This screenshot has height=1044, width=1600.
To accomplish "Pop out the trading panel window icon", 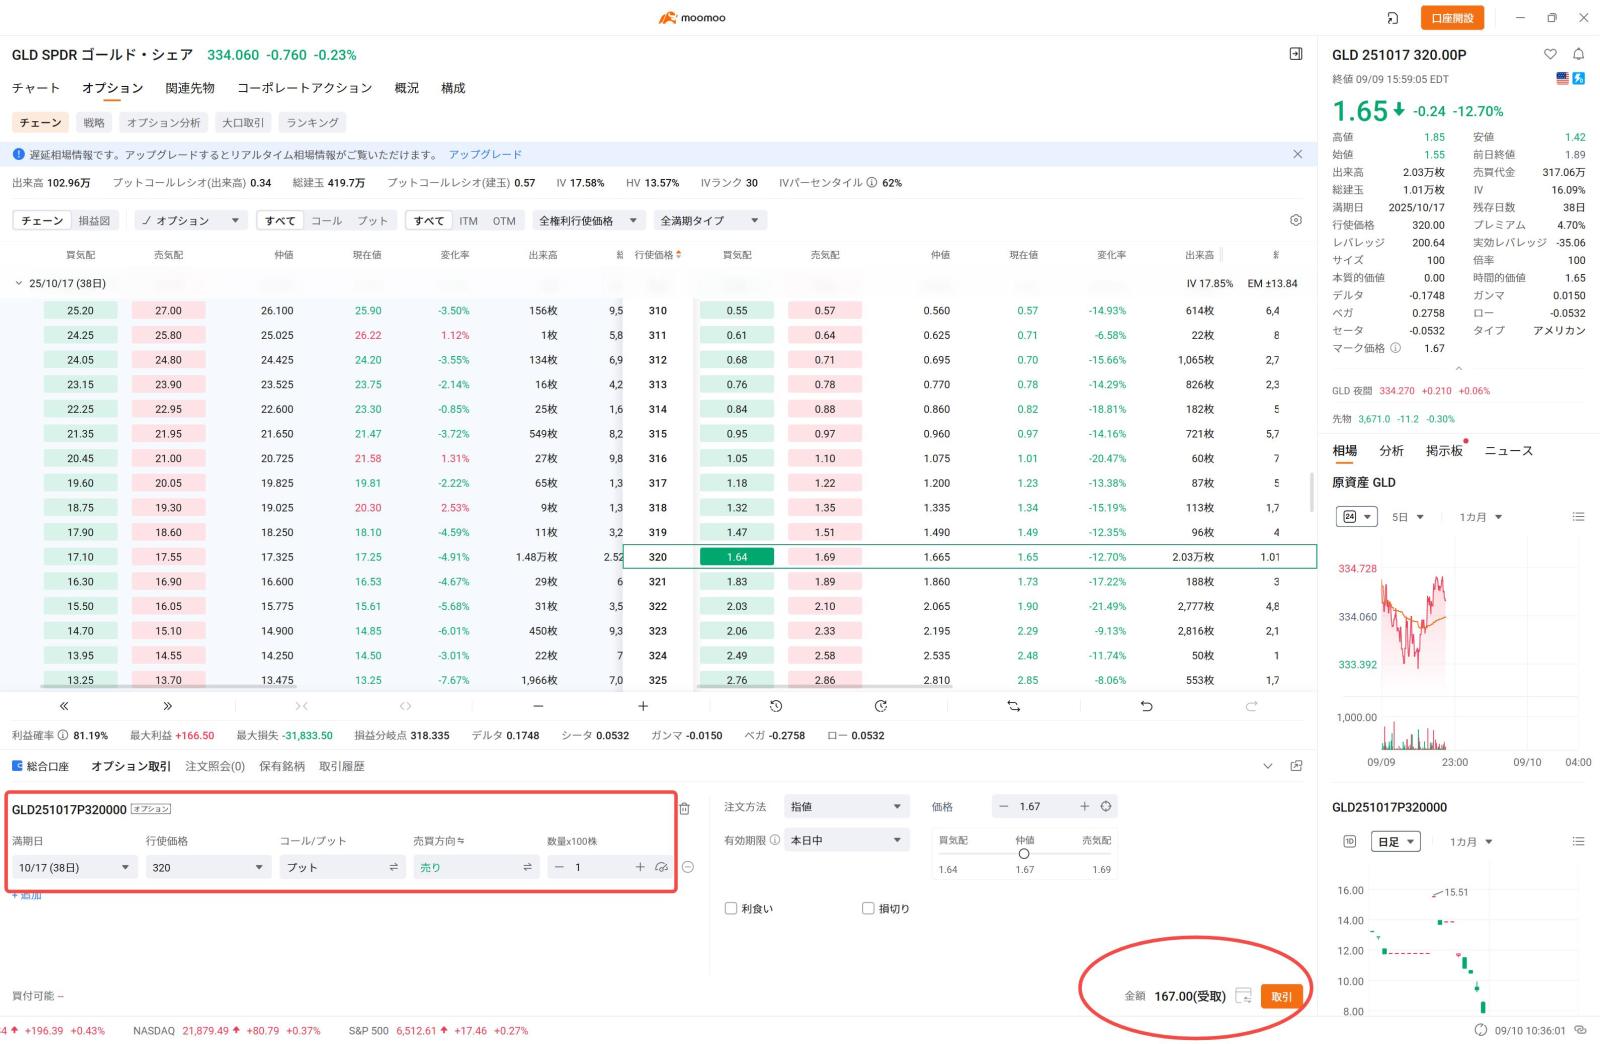I will pyautogui.click(x=1297, y=766).
